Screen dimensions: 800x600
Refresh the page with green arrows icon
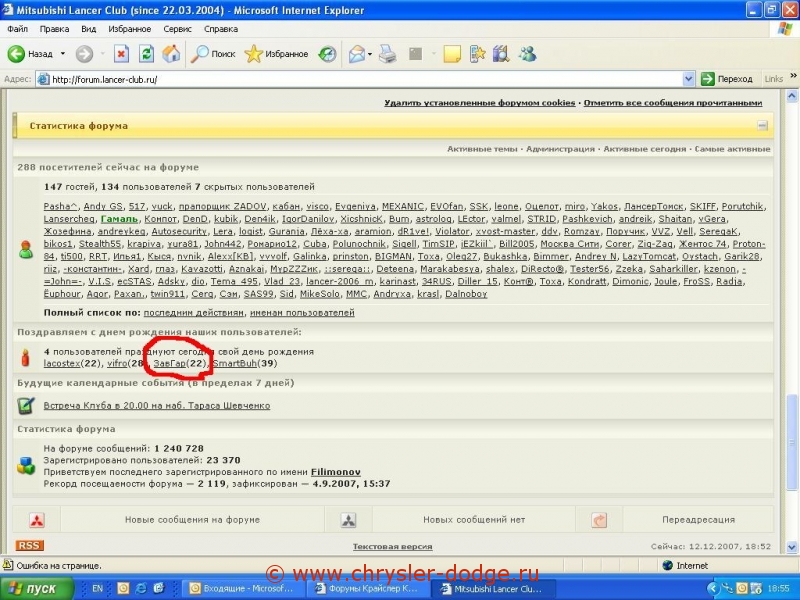[146, 54]
